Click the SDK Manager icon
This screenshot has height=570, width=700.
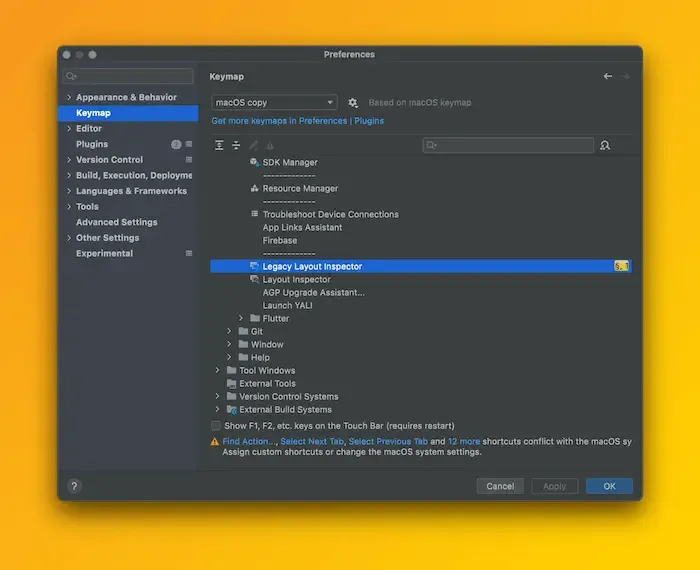pos(254,162)
